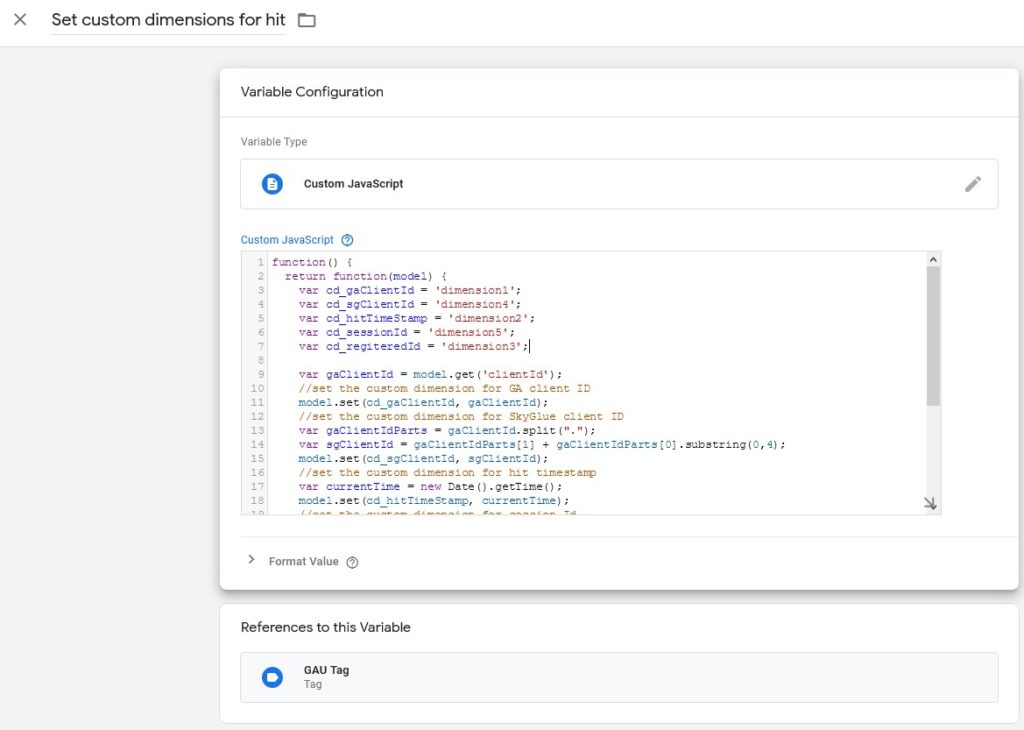Click the pencil icon to edit variable type
The width and height of the screenshot is (1024, 730).
click(972, 184)
